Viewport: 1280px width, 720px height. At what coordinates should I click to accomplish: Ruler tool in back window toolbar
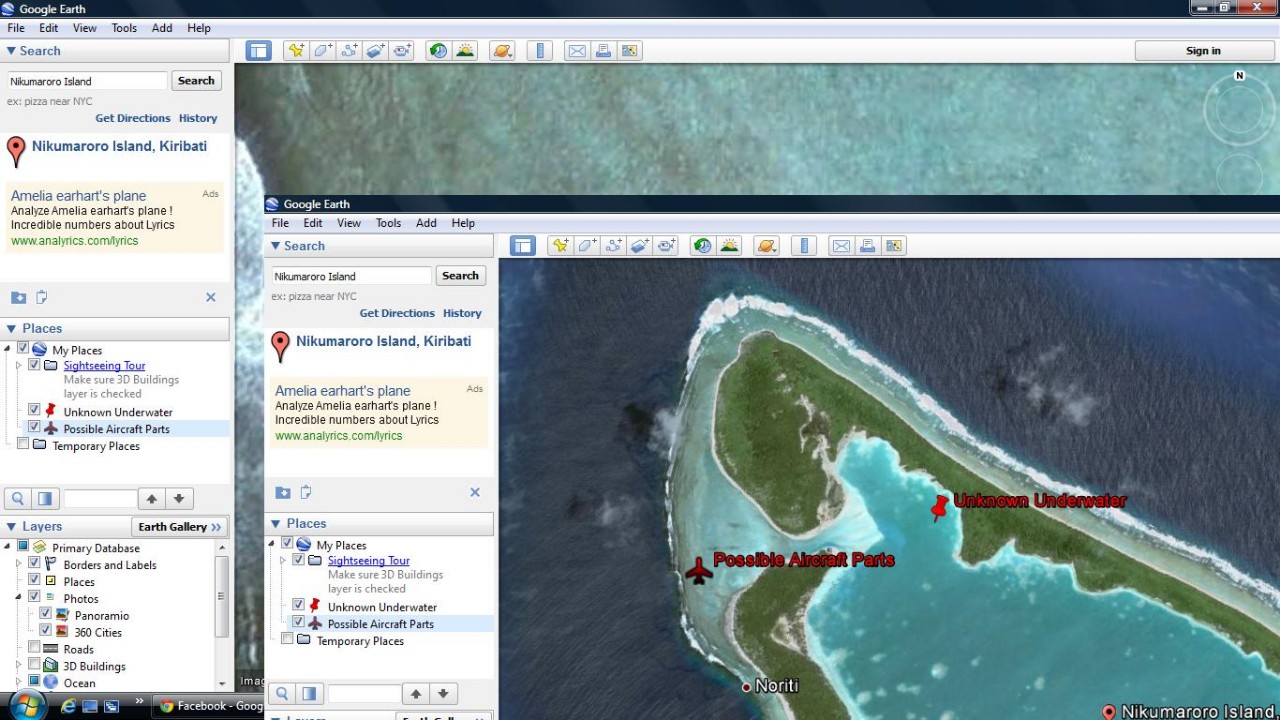click(540, 51)
